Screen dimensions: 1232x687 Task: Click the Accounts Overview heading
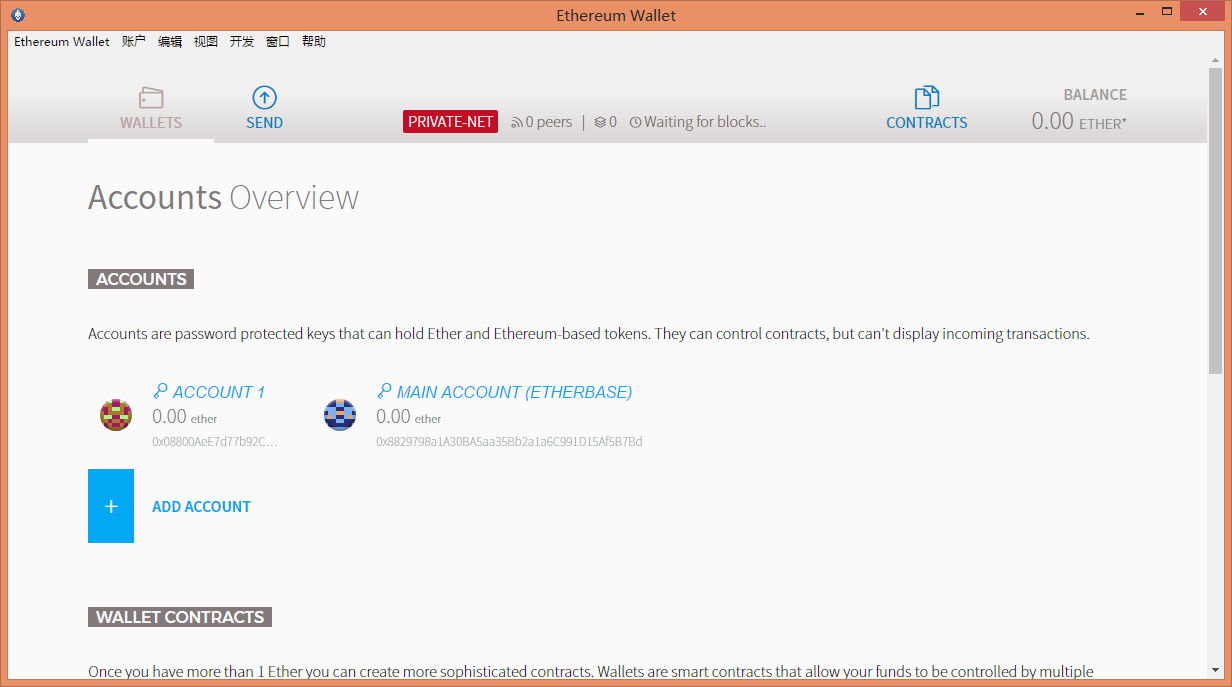(x=223, y=197)
